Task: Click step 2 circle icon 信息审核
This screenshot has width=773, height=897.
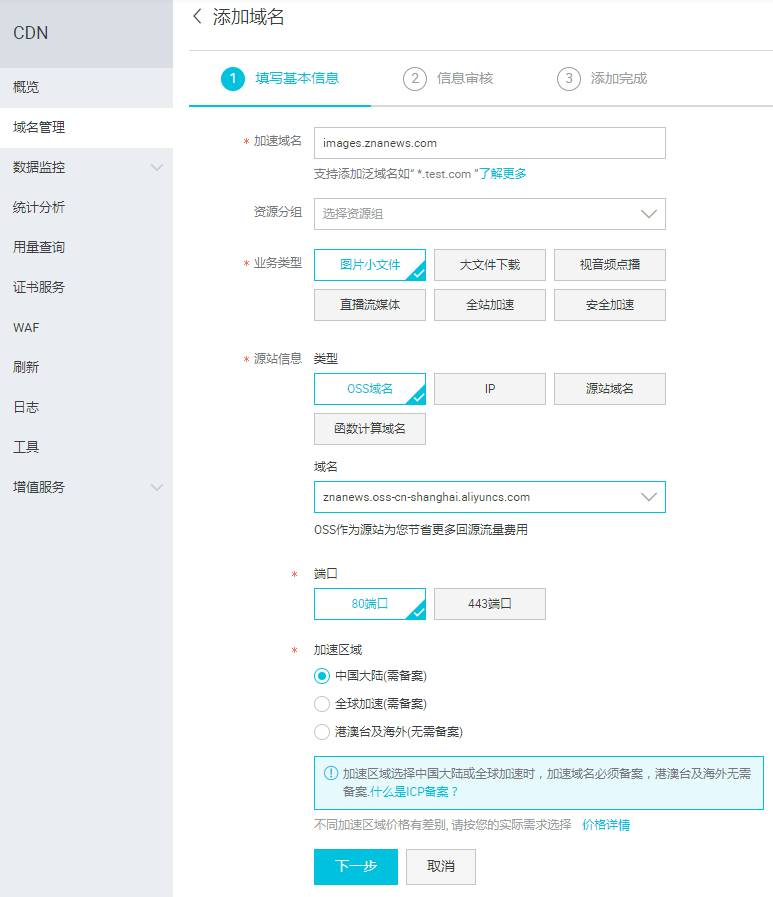Action: 414,78
